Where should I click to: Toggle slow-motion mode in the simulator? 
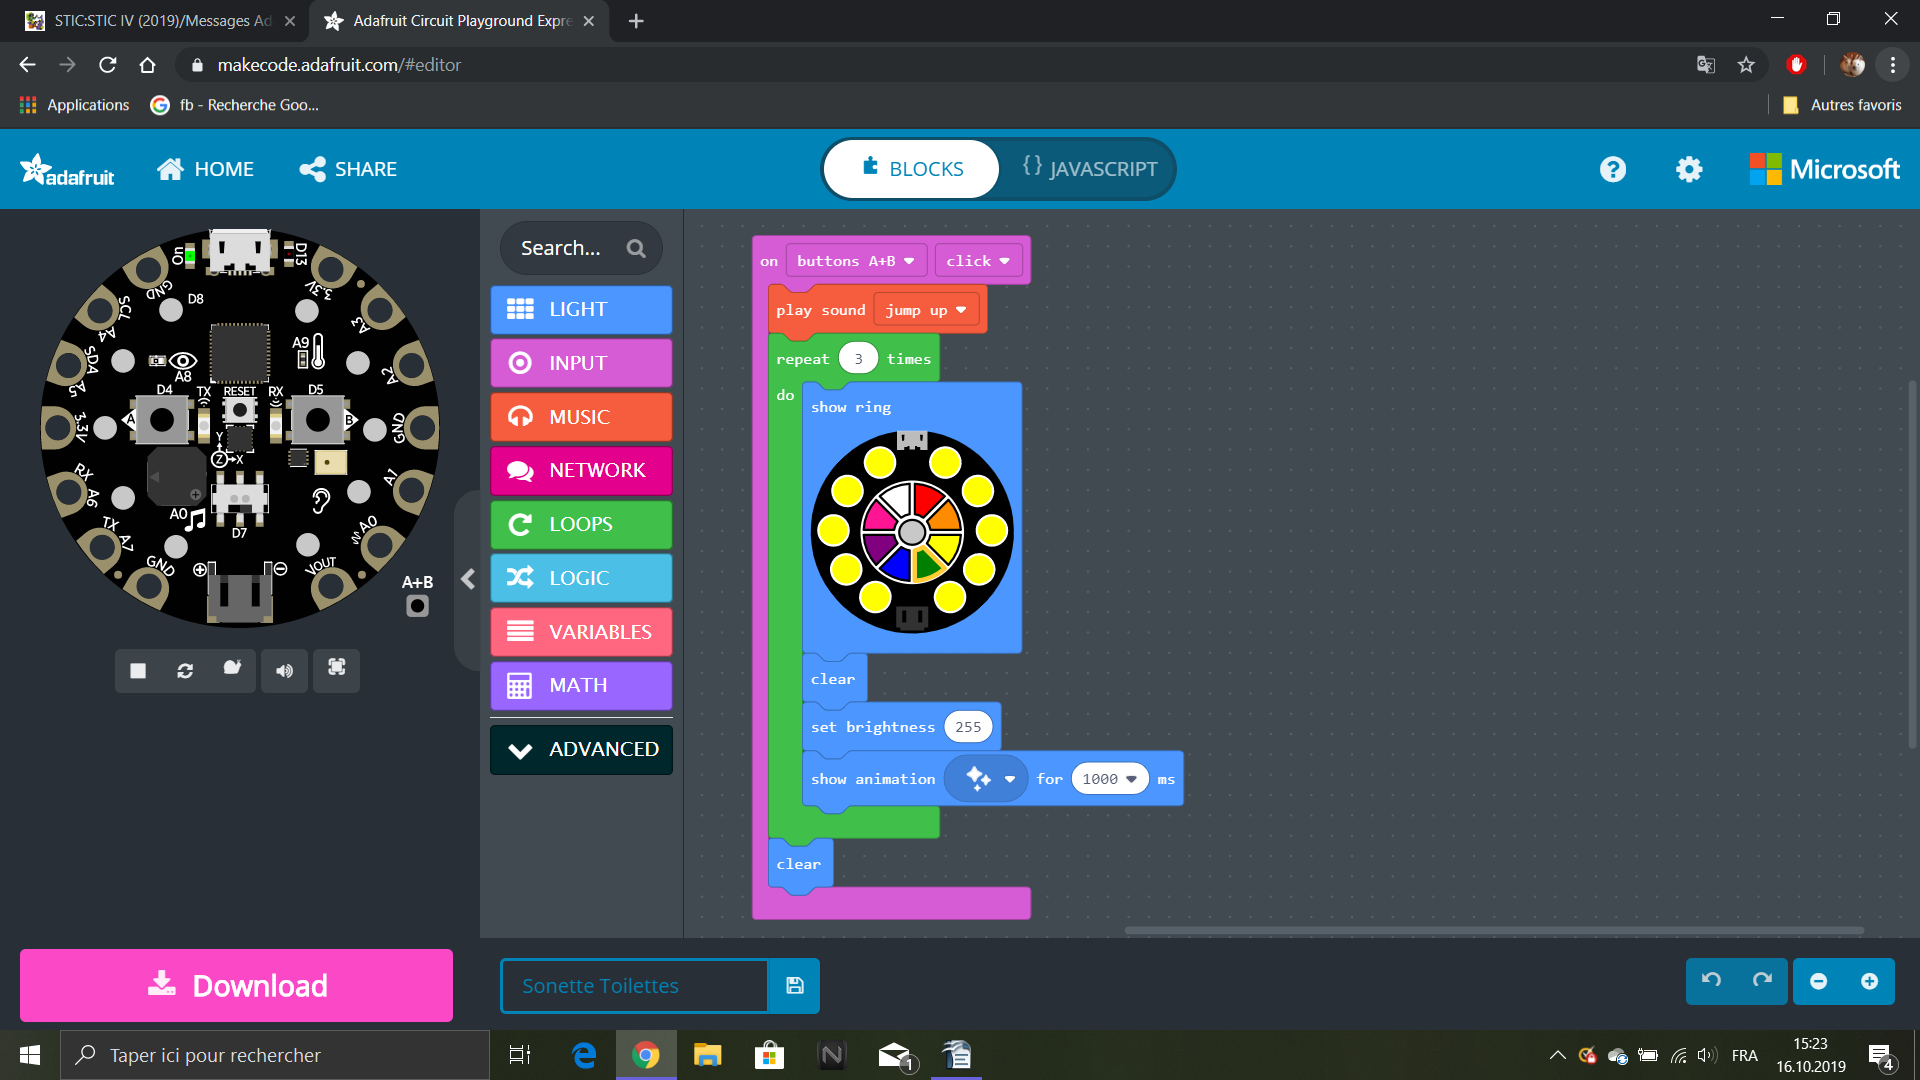coord(232,668)
